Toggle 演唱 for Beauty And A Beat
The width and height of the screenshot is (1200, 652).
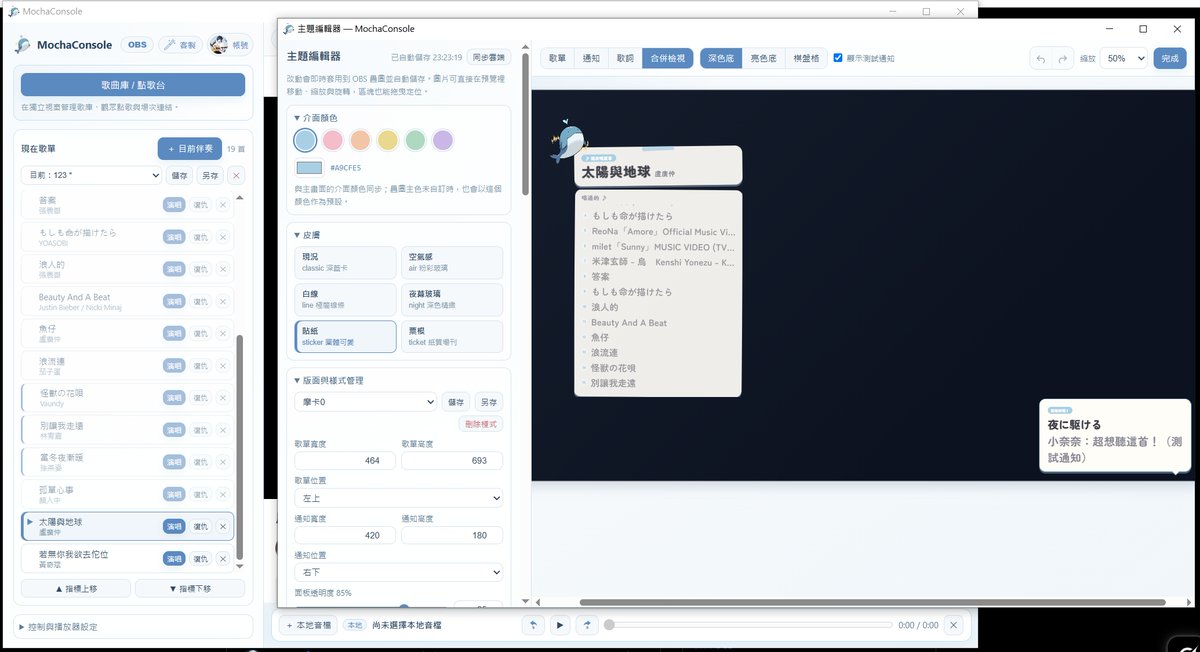tap(174, 301)
